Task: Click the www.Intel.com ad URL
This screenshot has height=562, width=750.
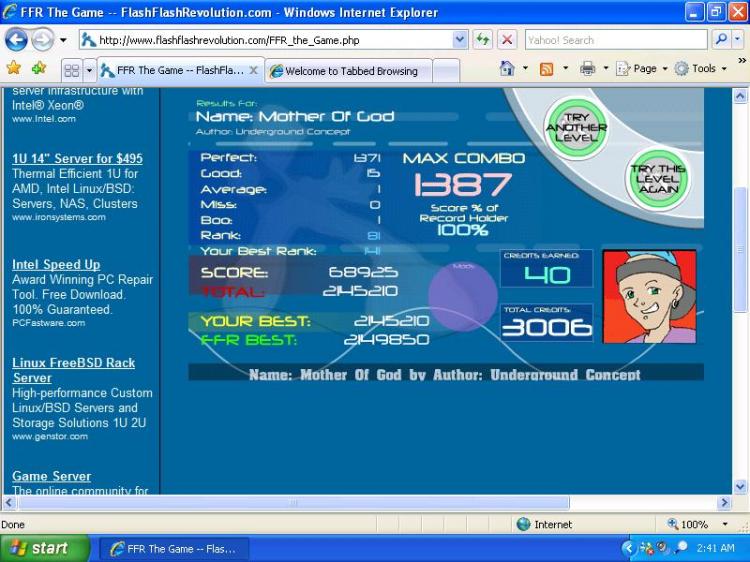Action: (x=44, y=119)
